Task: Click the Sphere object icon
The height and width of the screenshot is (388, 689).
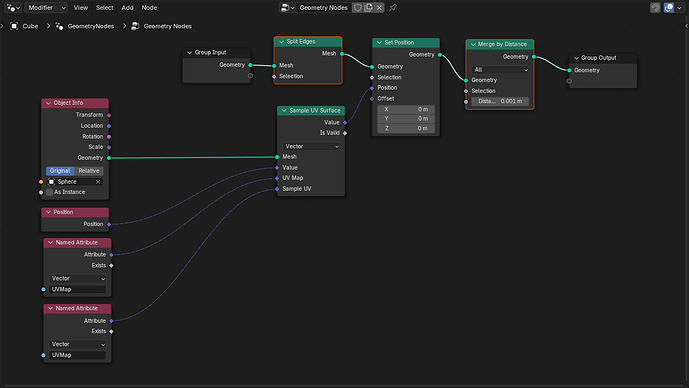Action: (51, 181)
